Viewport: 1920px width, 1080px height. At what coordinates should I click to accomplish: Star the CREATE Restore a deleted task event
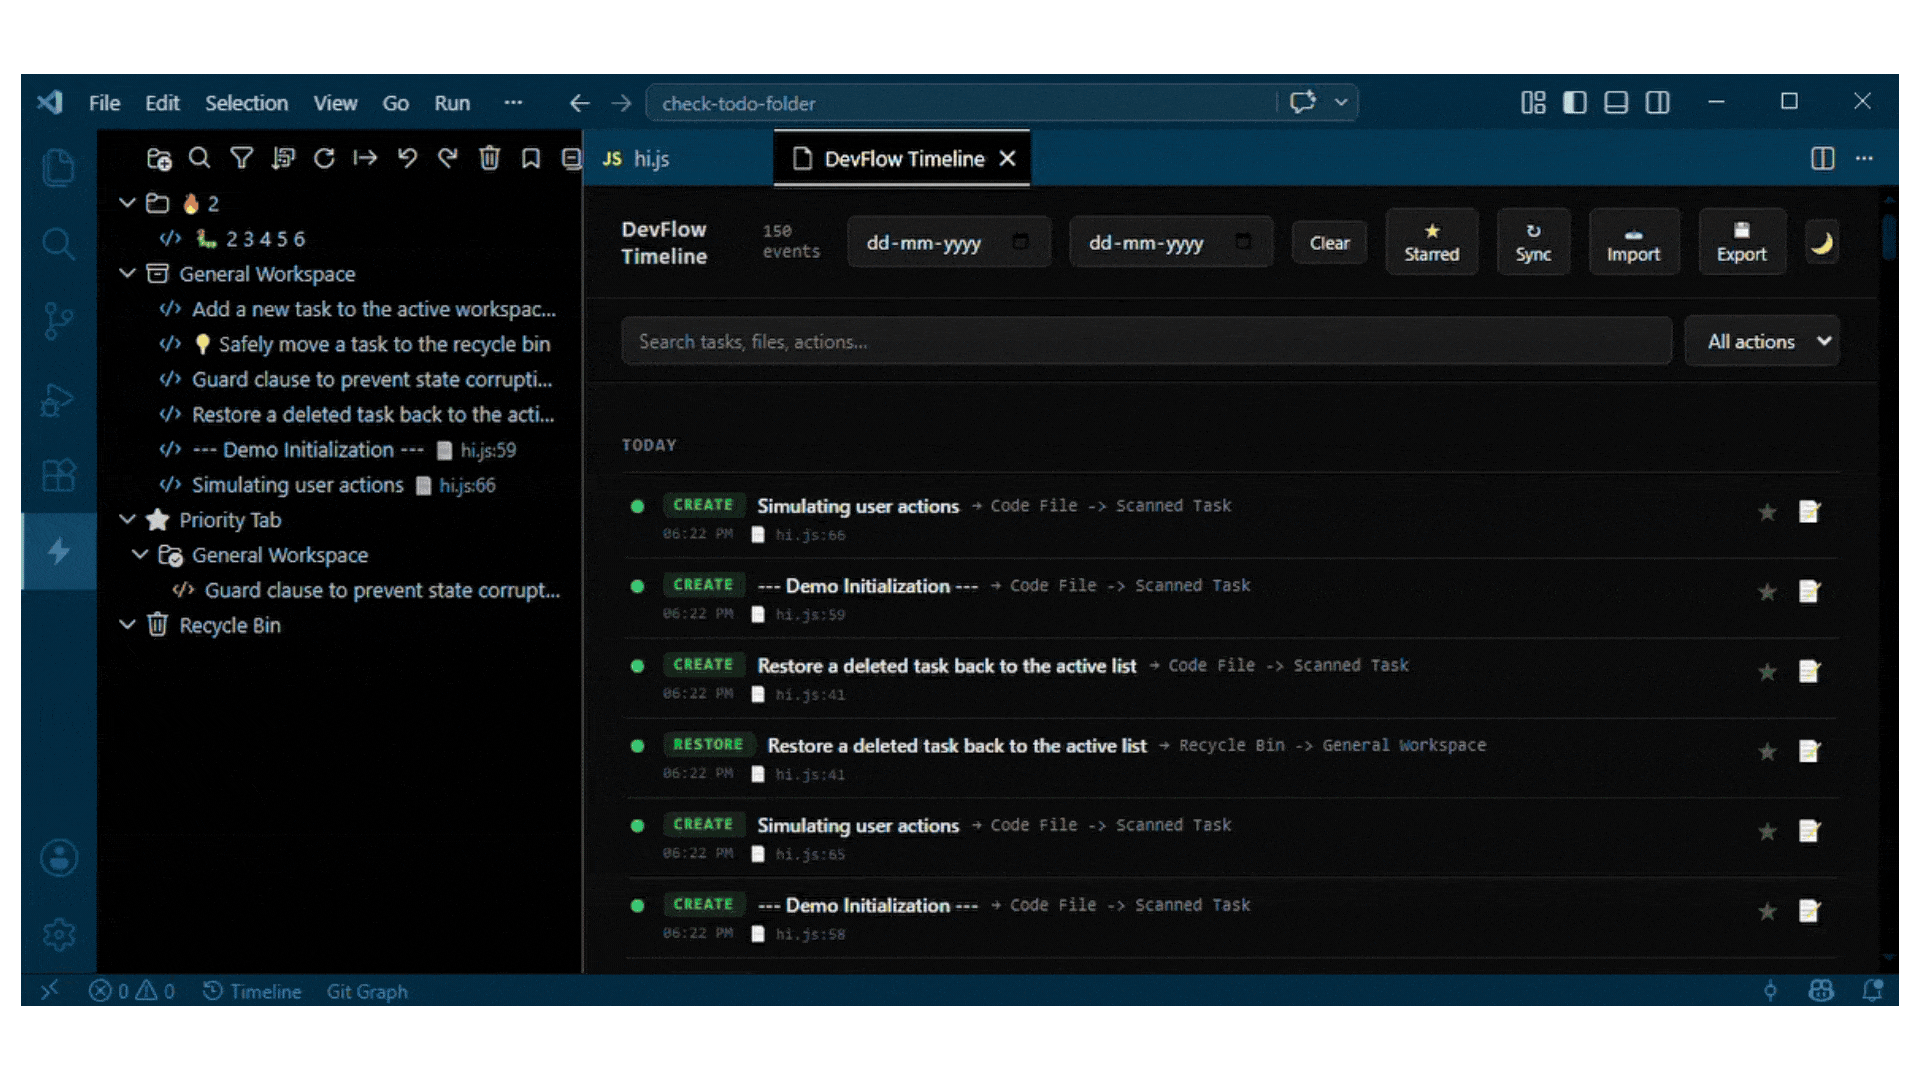pos(1767,672)
